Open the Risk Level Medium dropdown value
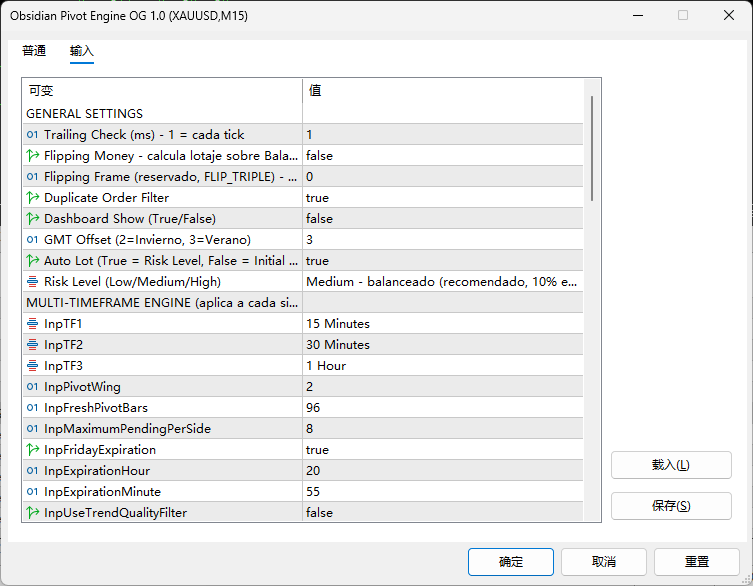753x586 pixels. click(x=443, y=281)
